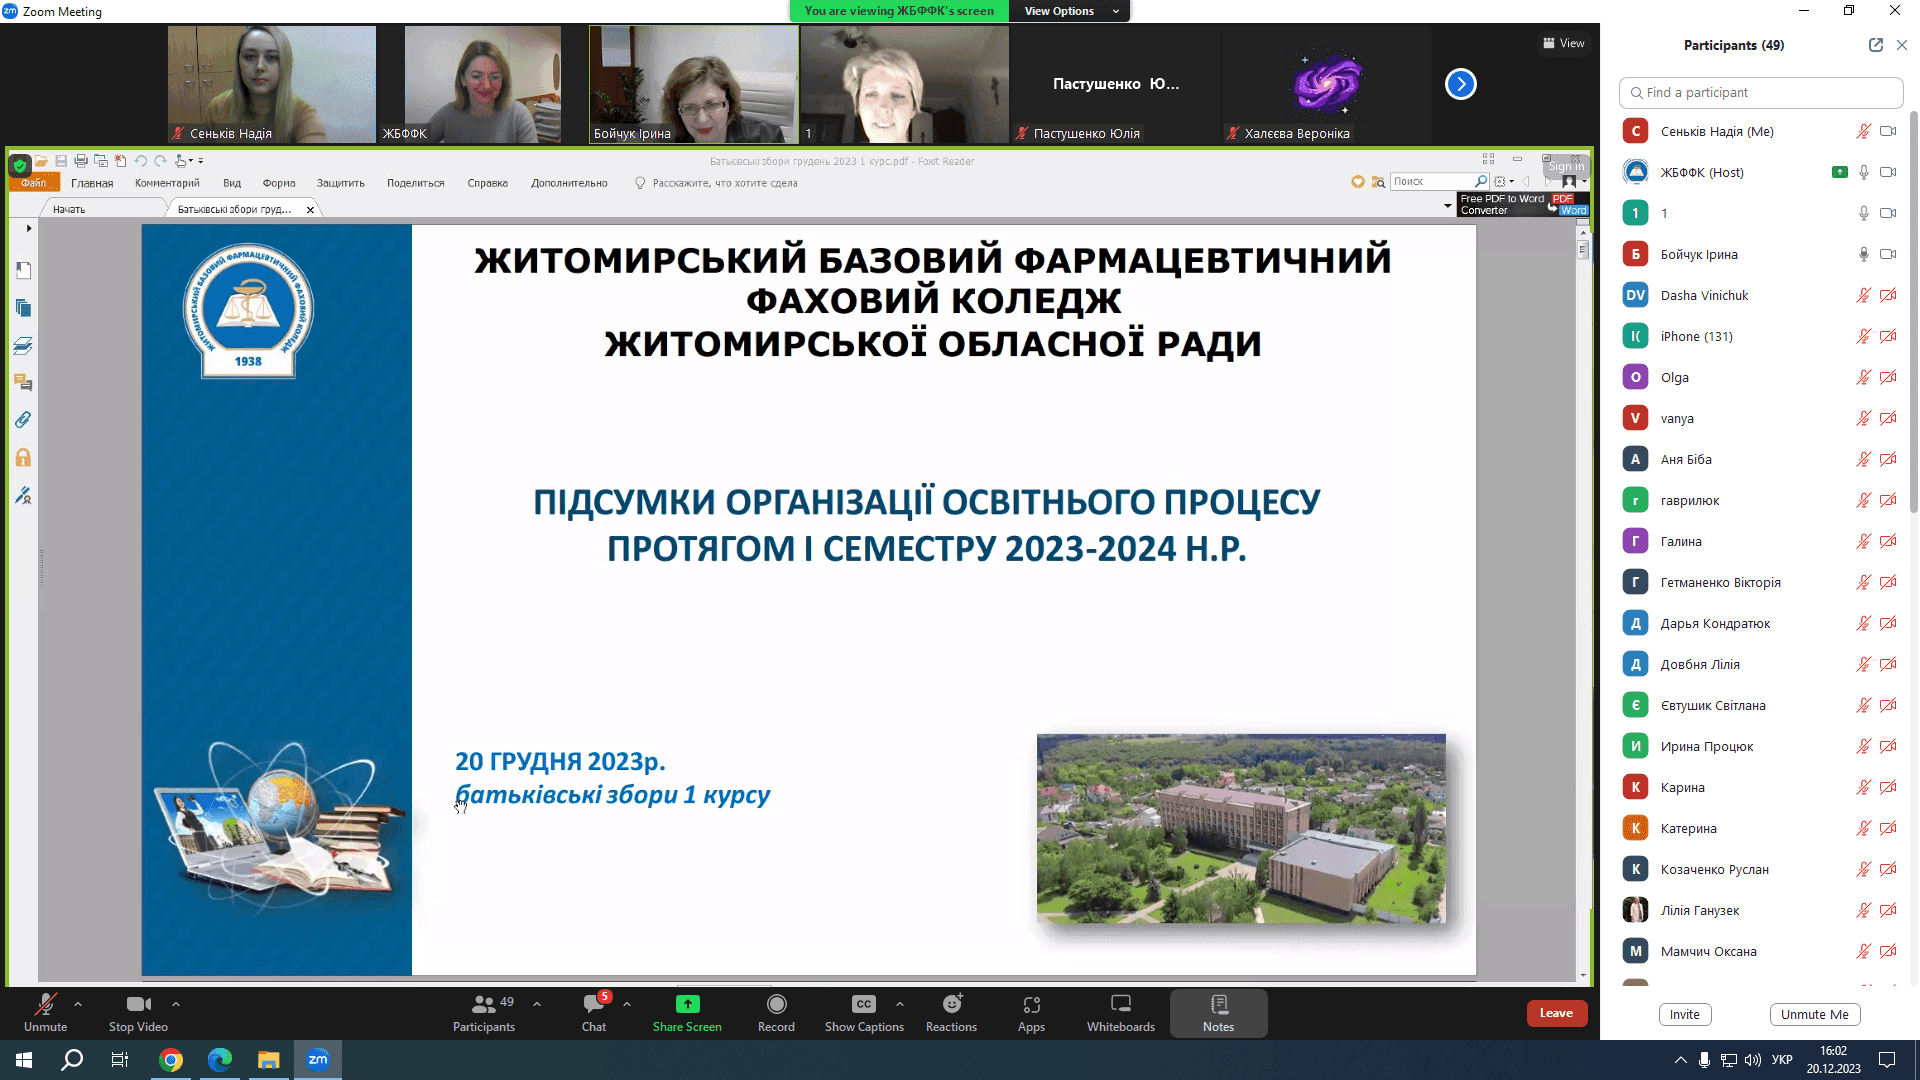
Task: Open the Защитить ribbon tab
Action: tap(340, 183)
